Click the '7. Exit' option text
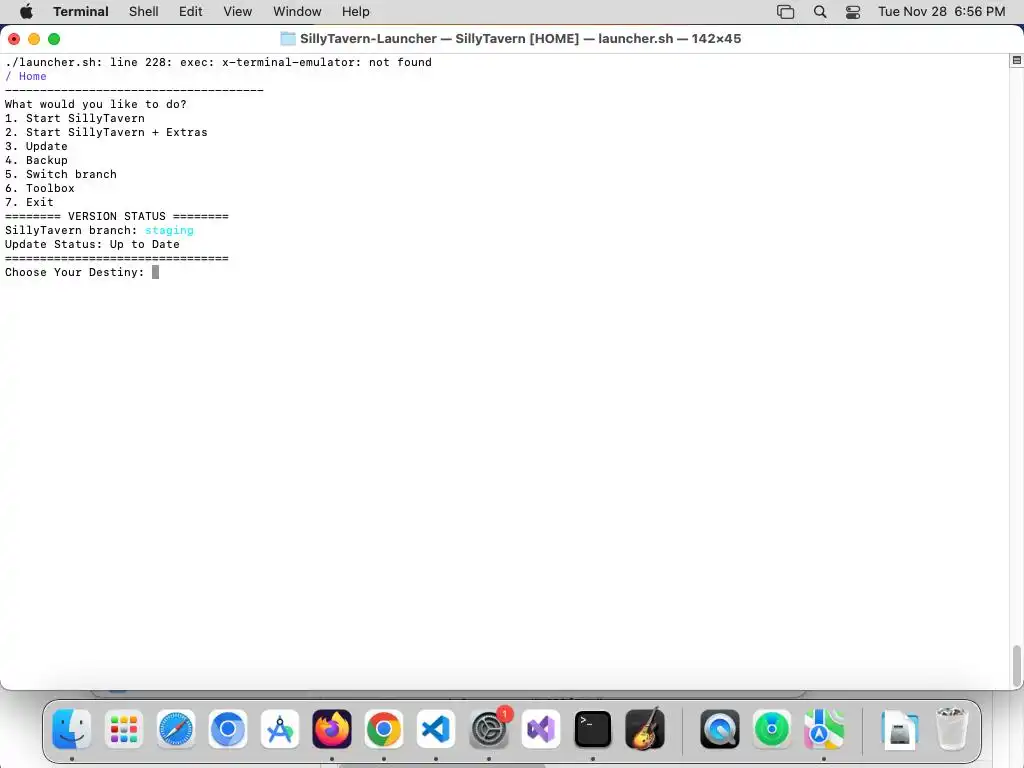The width and height of the screenshot is (1024, 768). 29,202
